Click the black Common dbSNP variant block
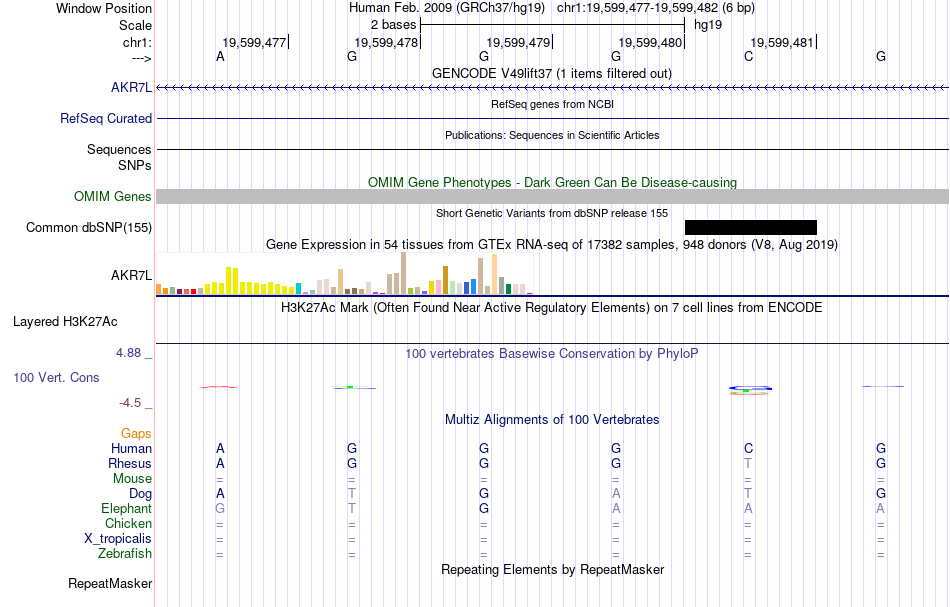This screenshot has width=950, height=607. click(751, 228)
